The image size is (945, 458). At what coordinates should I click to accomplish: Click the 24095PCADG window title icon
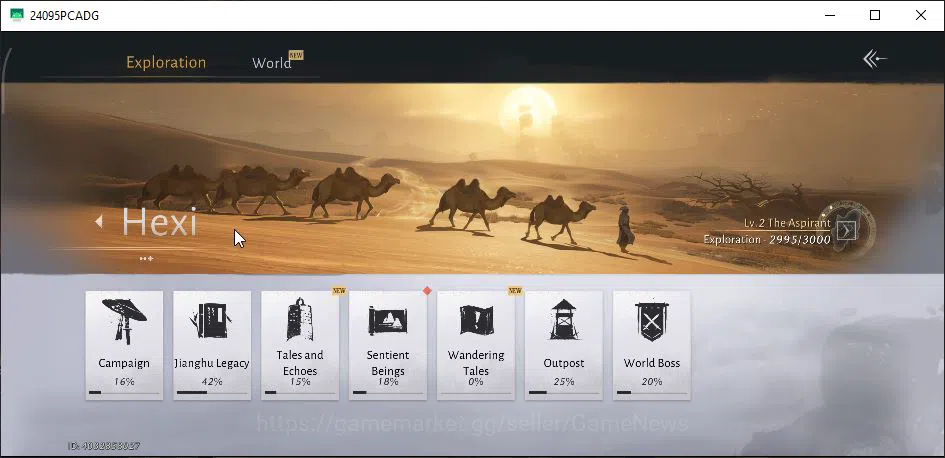tap(17, 14)
